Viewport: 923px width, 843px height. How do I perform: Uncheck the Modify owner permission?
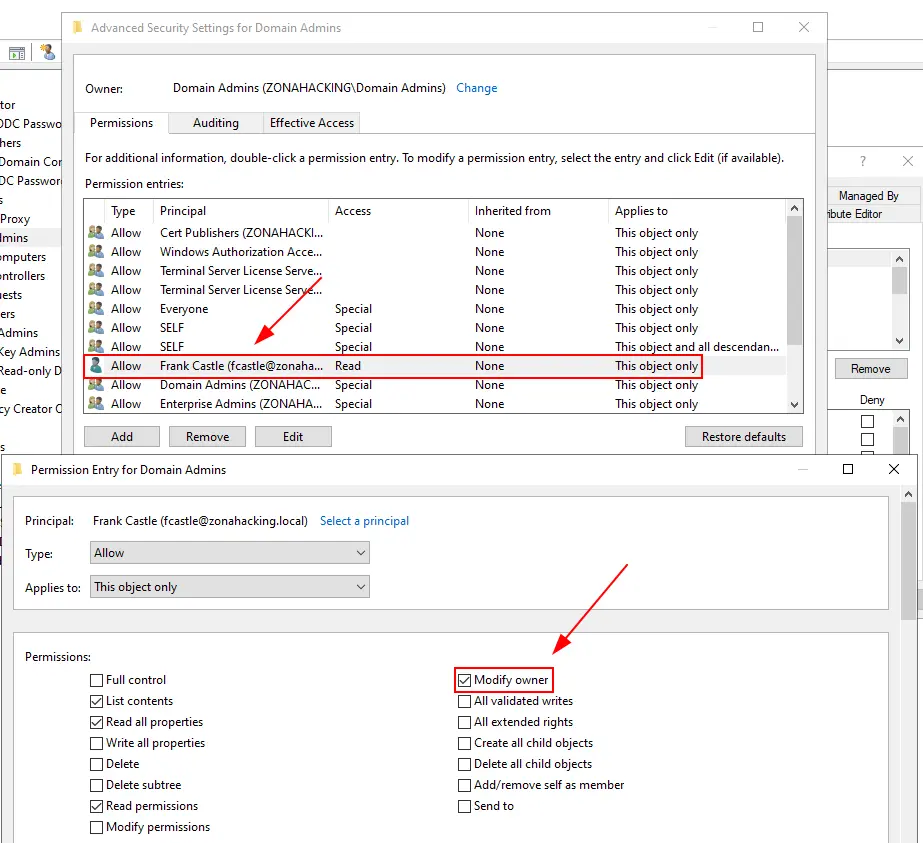click(x=465, y=680)
